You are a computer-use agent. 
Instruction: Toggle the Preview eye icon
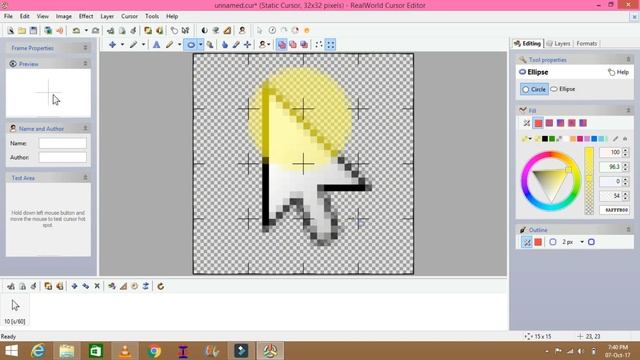[x=13, y=64]
